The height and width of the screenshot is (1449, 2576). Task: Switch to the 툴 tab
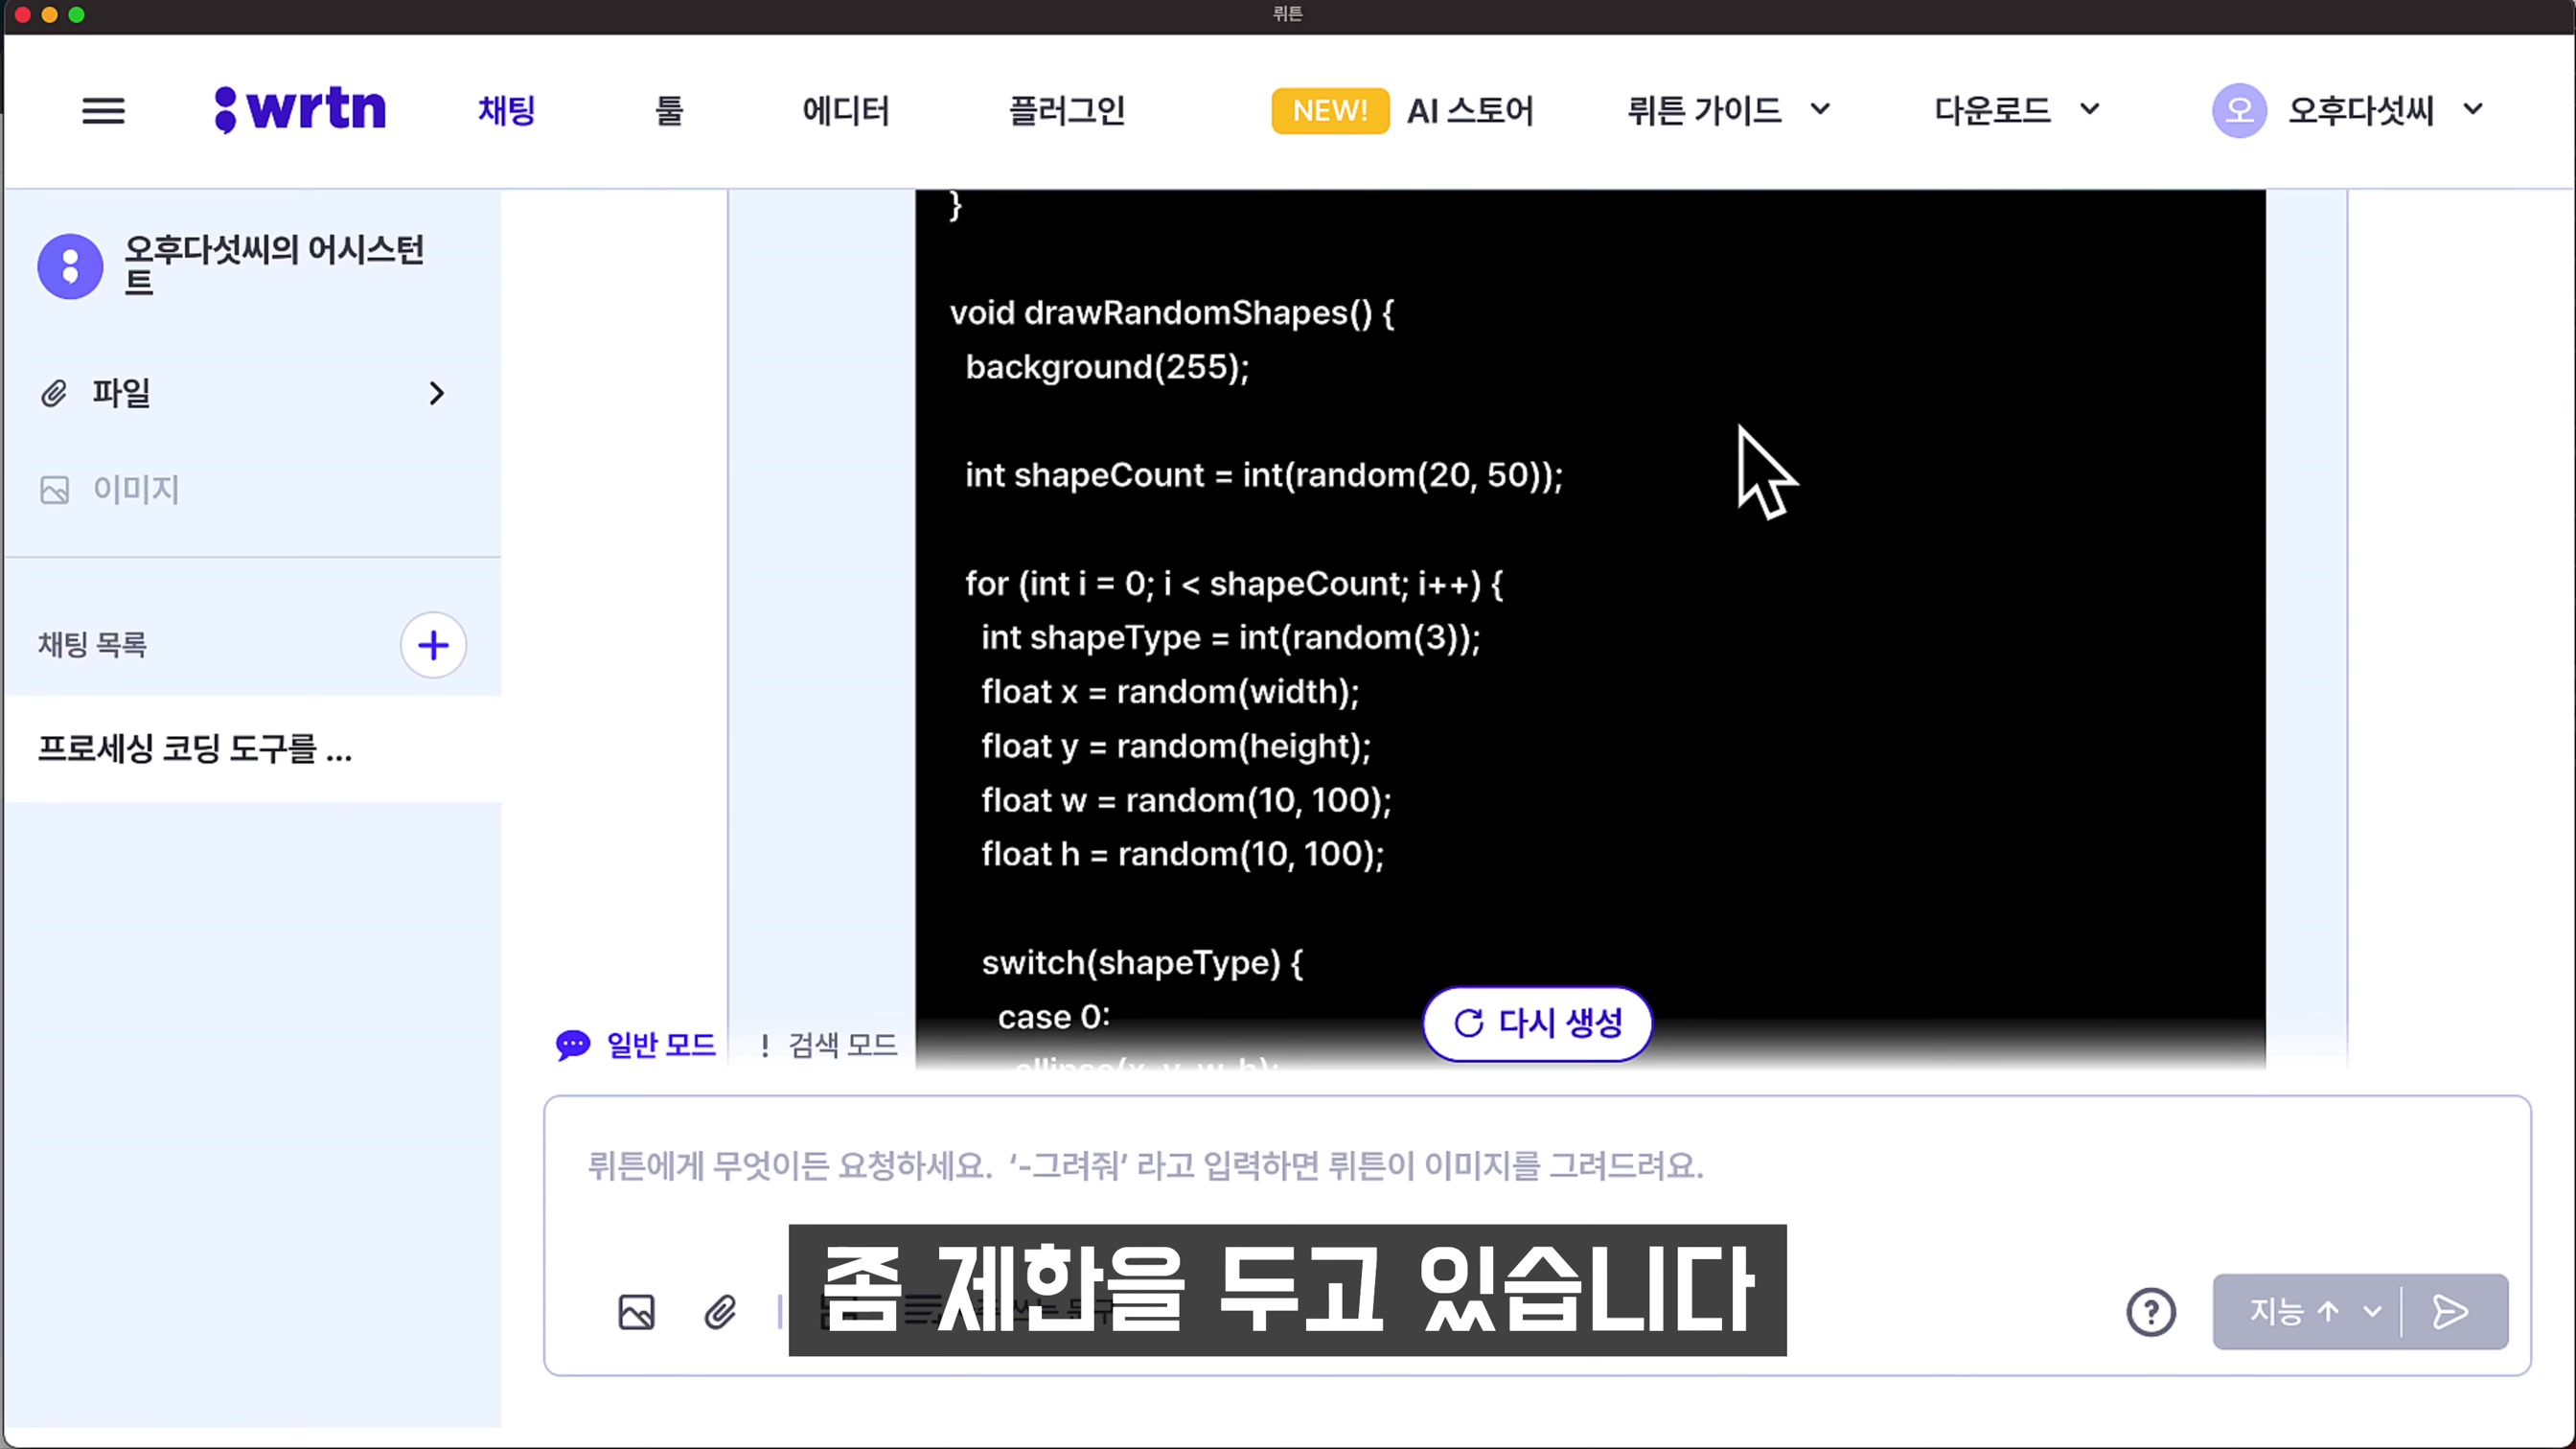click(x=669, y=110)
